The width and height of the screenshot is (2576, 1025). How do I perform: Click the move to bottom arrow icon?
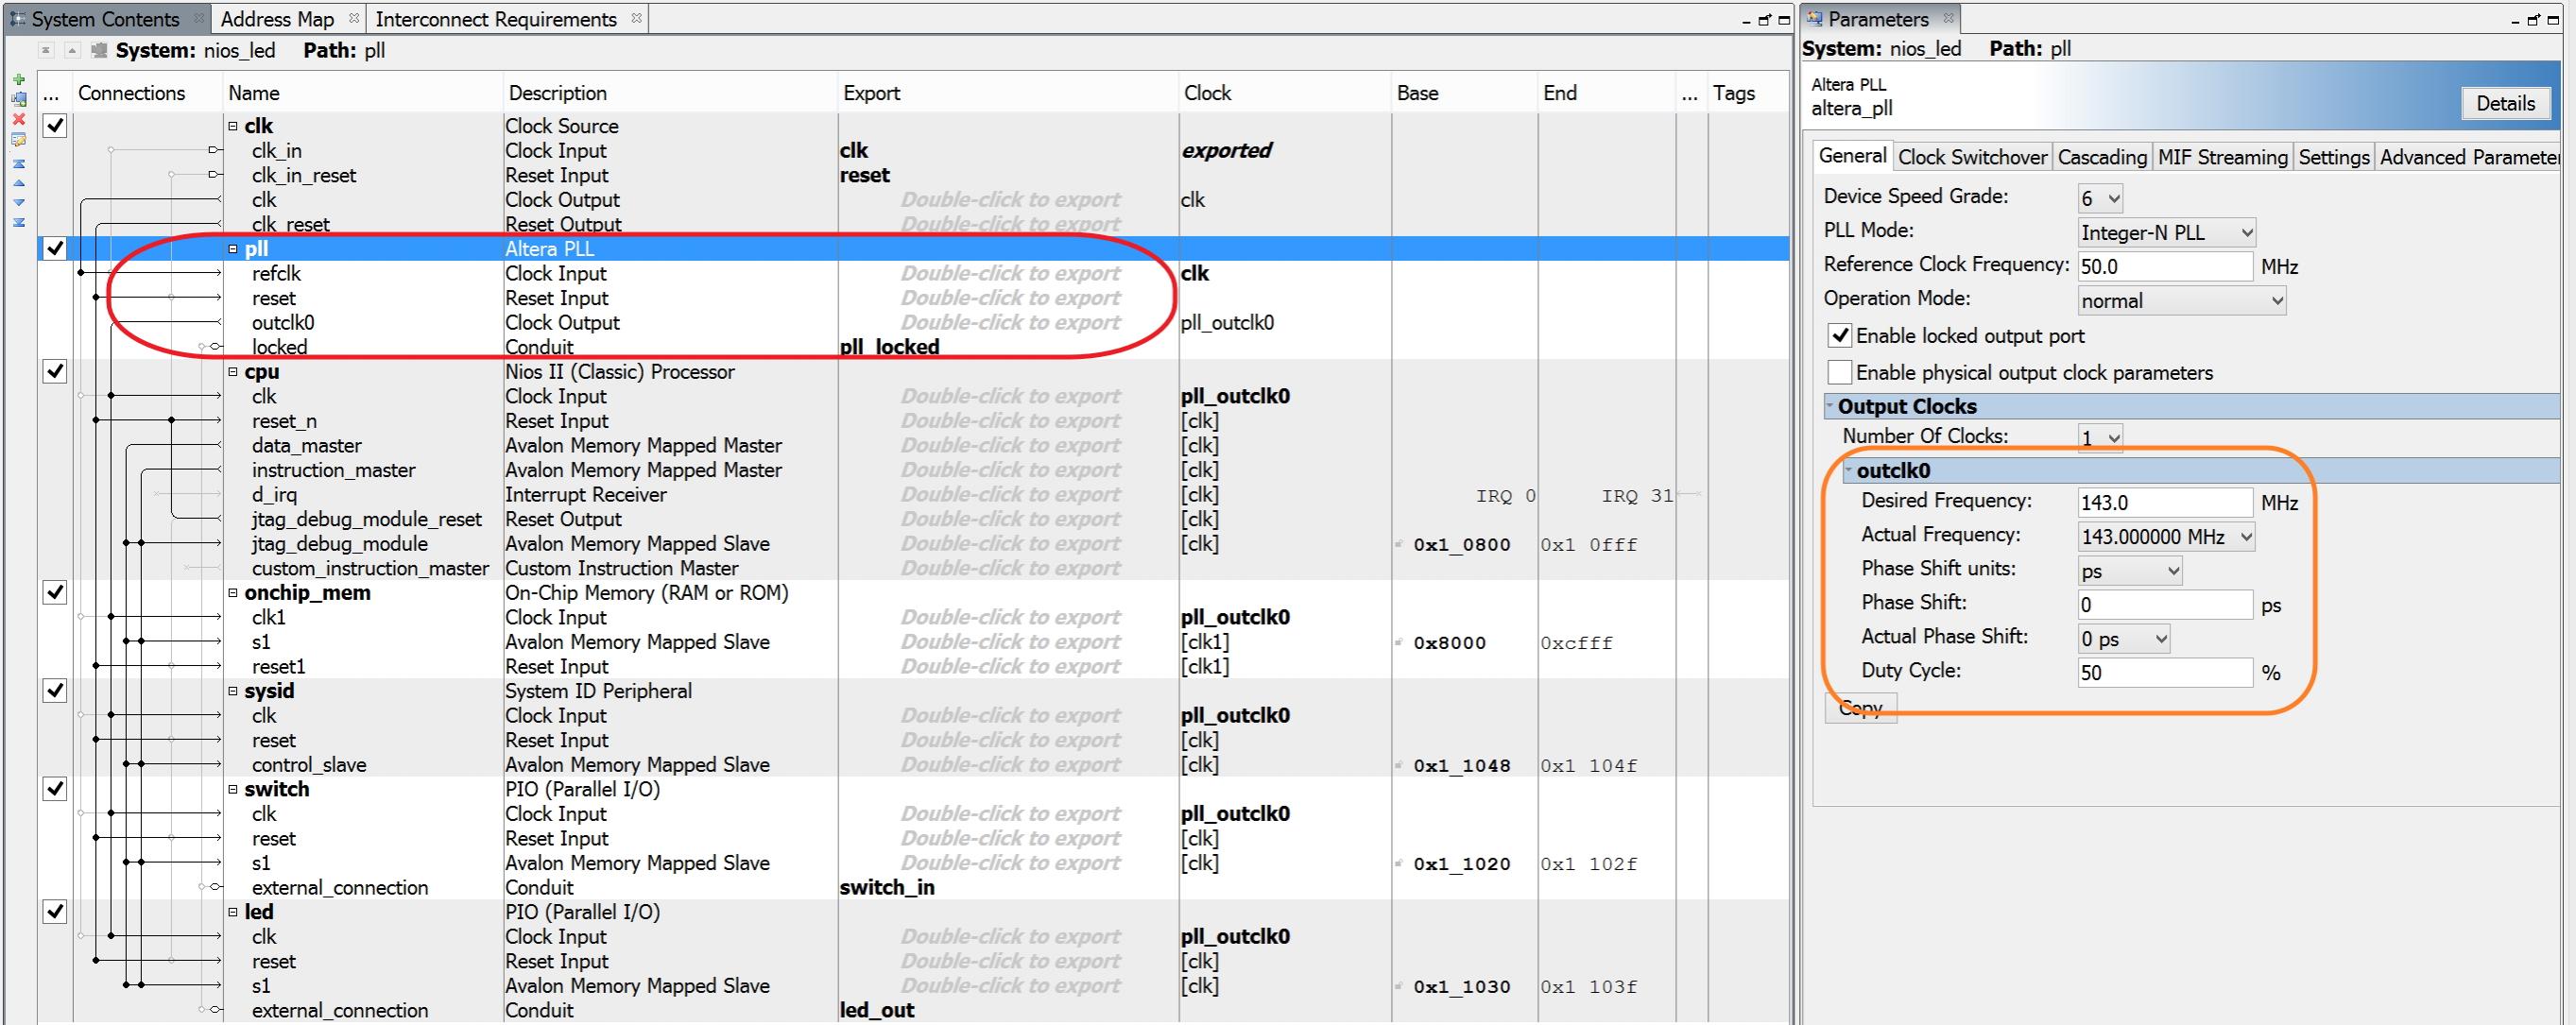(x=18, y=222)
